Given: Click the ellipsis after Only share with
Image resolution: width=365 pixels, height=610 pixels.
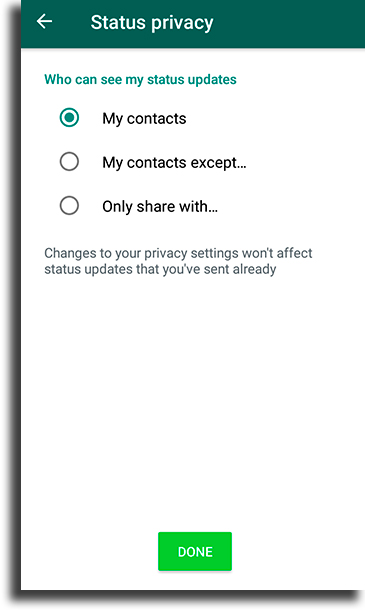Looking at the screenshot, I should click(213, 210).
